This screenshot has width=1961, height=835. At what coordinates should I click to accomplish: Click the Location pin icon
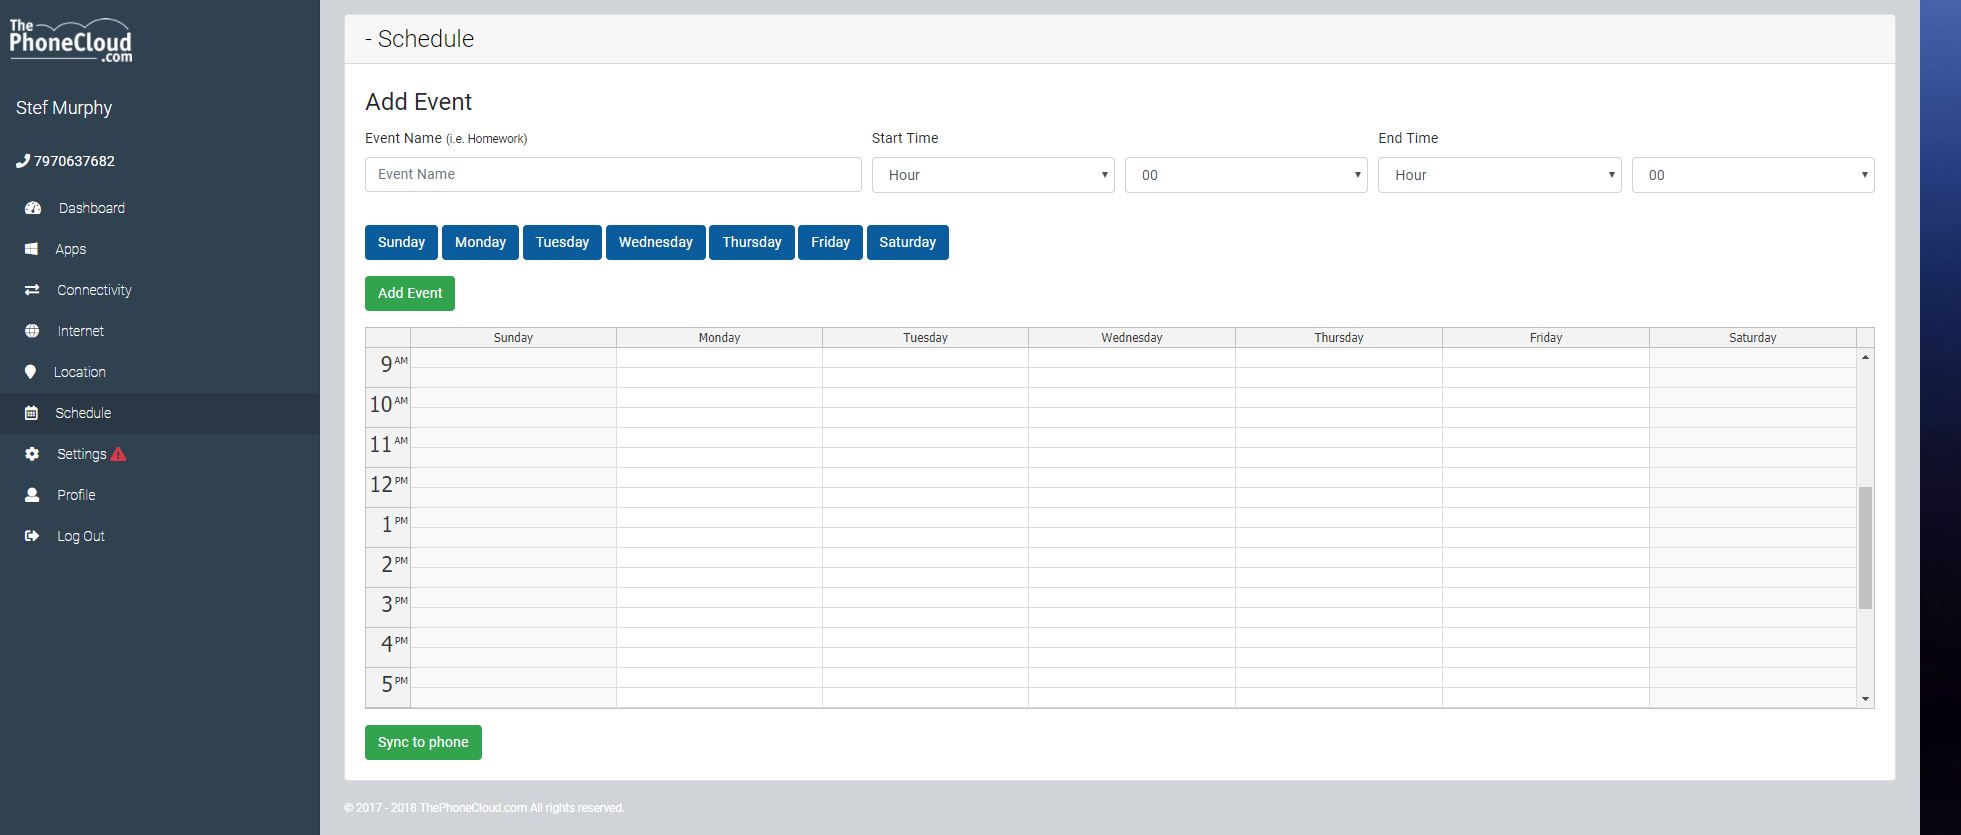30,372
